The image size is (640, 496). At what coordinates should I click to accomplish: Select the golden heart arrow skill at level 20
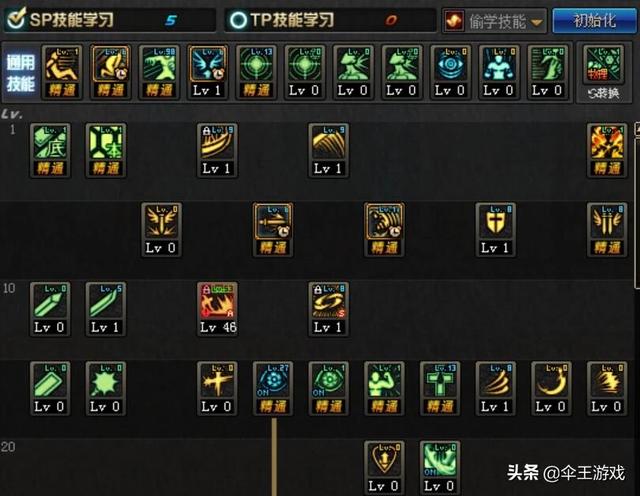[x=384, y=468]
